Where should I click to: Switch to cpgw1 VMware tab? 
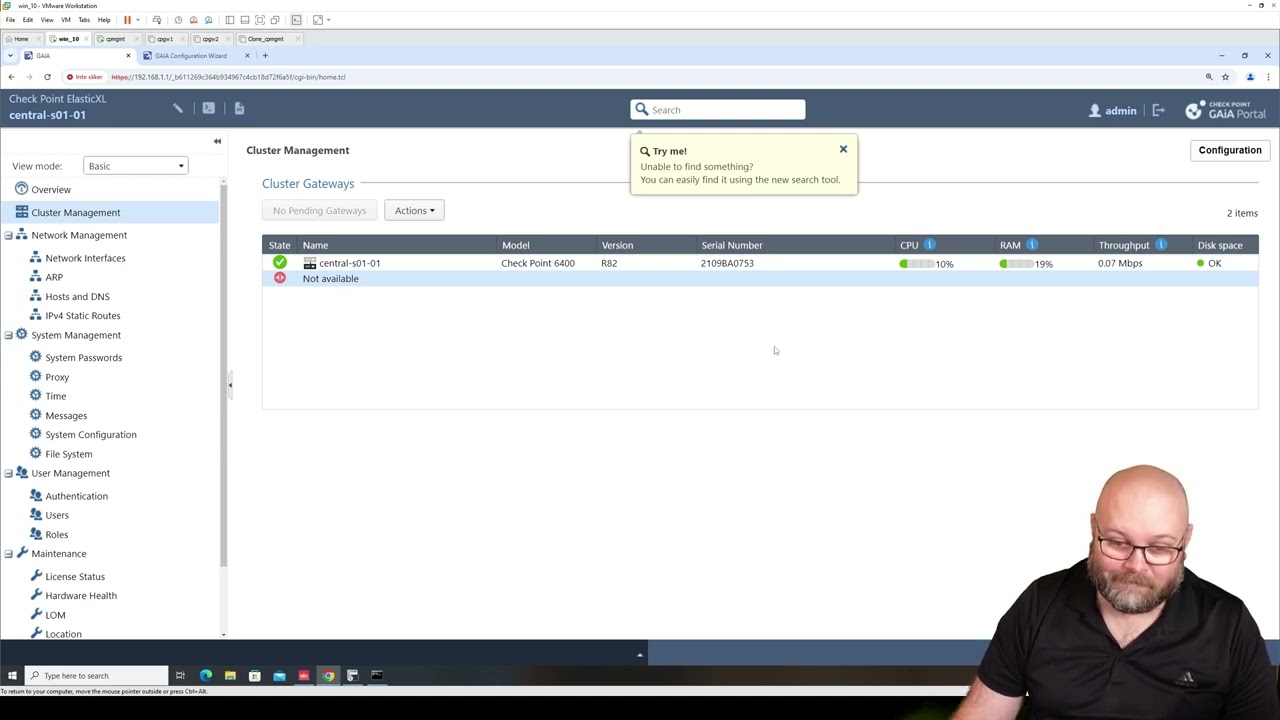tap(164, 39)
